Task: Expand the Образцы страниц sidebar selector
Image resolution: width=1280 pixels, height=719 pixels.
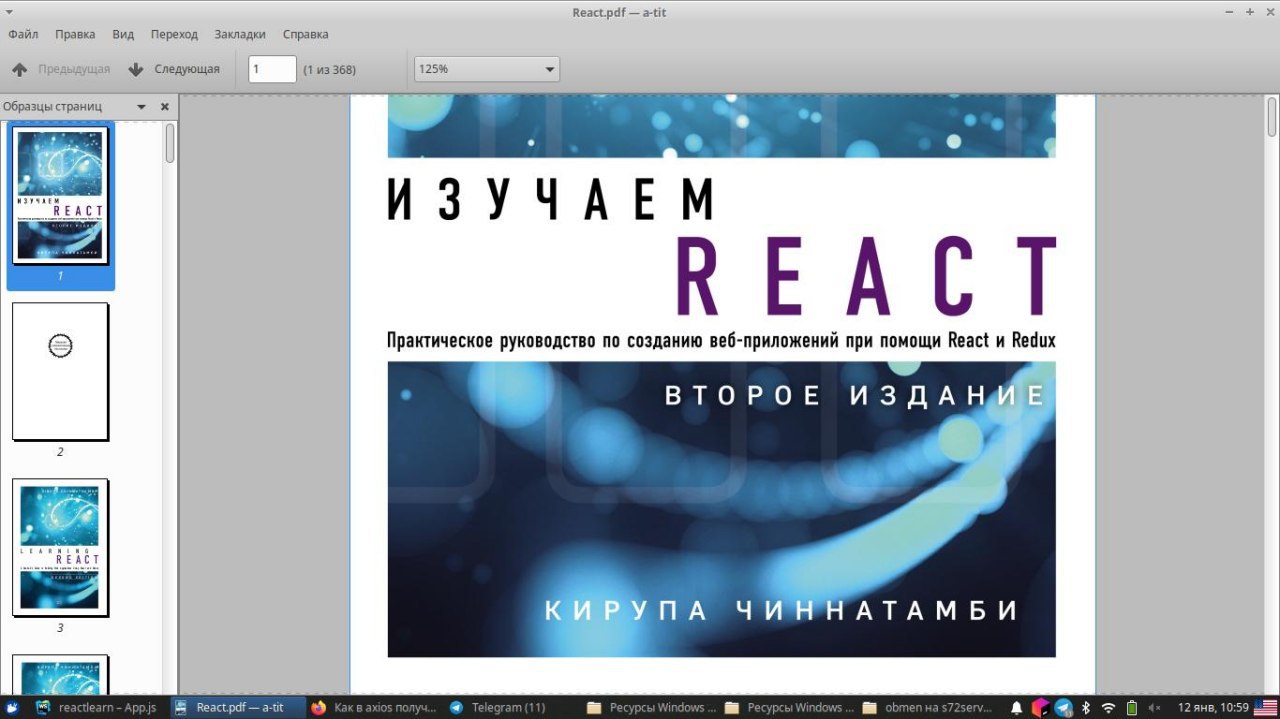Action: point(141,106)
